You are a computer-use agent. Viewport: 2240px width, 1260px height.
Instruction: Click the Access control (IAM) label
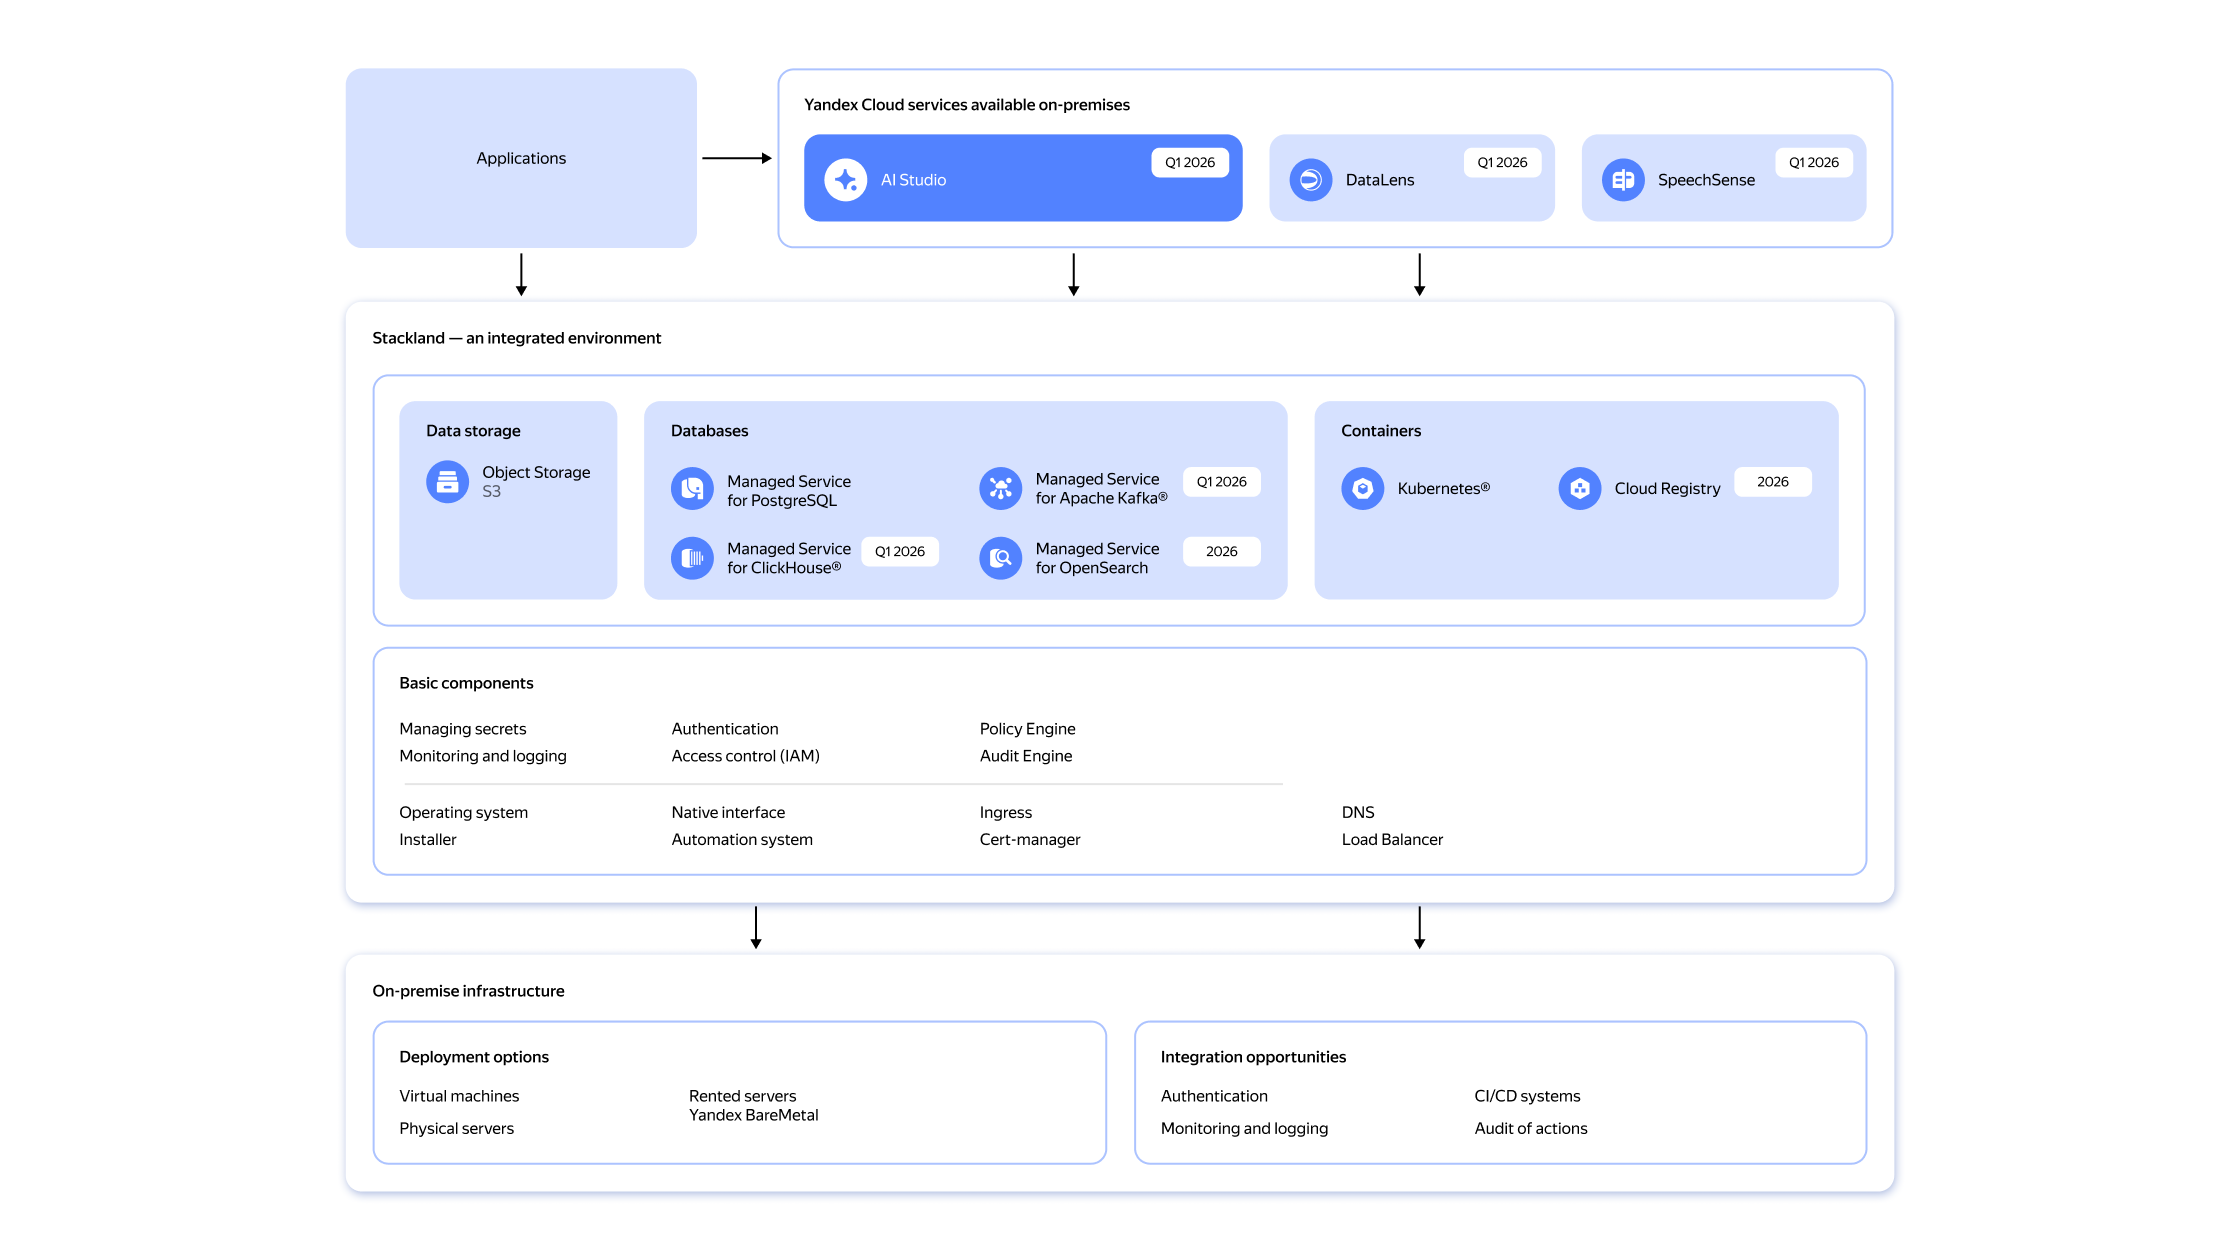[x=745, y=756]
